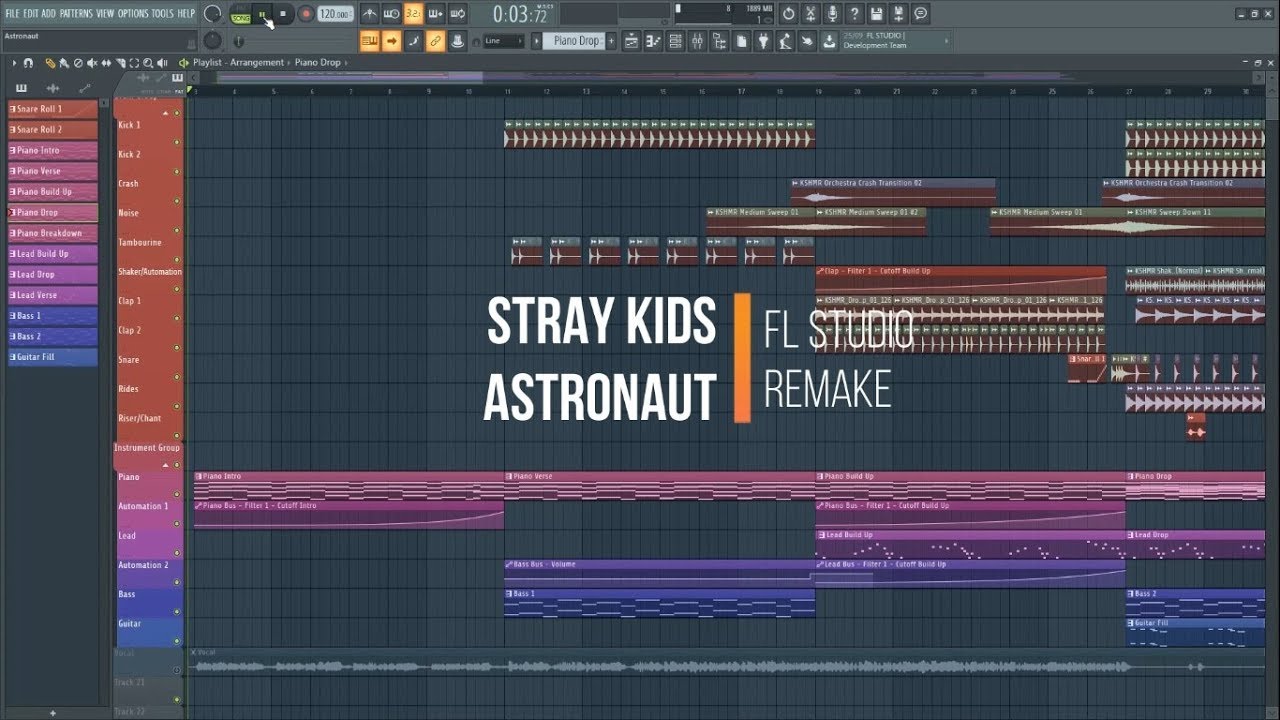Click the pause playback button
1280x720 pixels.
[262, 14]
